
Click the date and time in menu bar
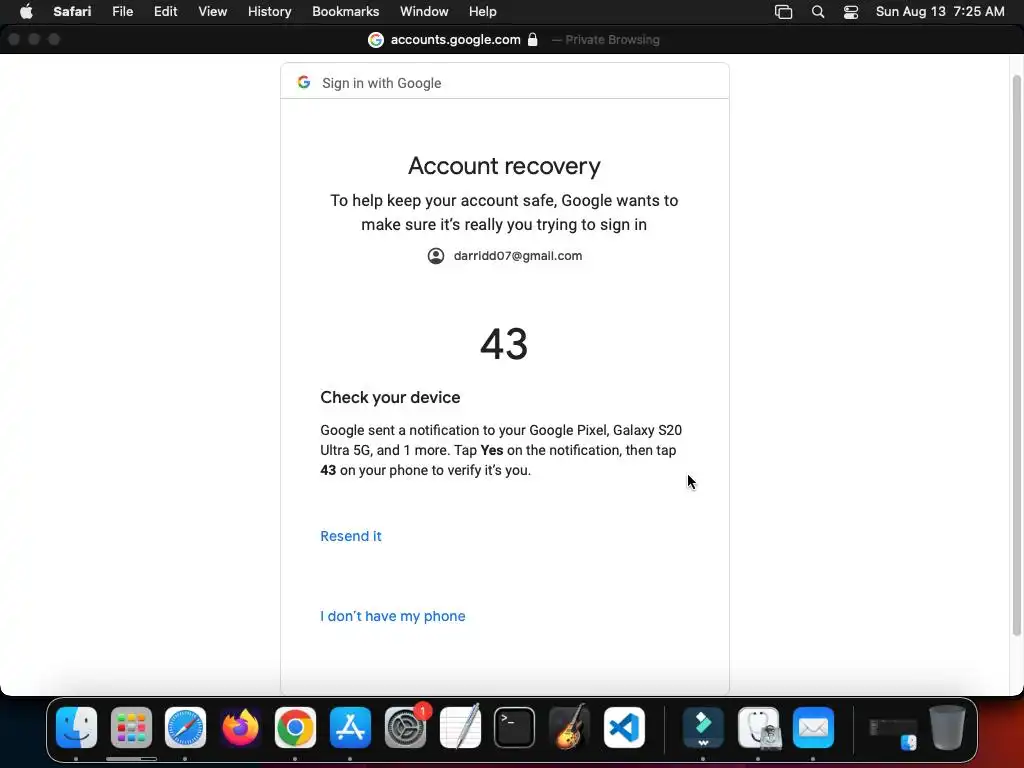click(940, 12)
